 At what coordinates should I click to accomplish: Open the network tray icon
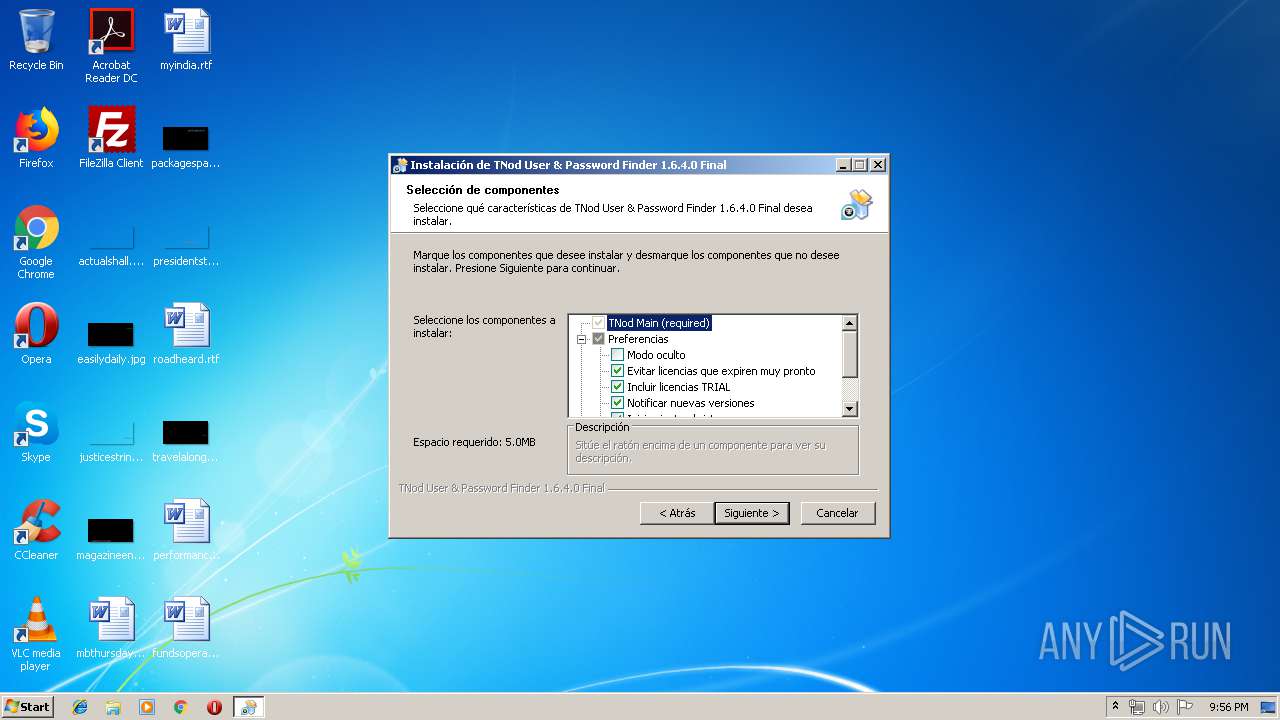click(1137, 707)
